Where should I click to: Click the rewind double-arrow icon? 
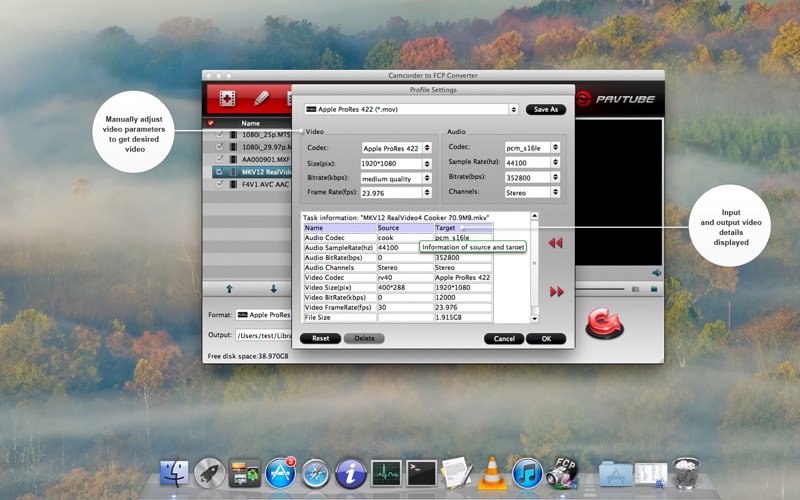click(556, 243)
